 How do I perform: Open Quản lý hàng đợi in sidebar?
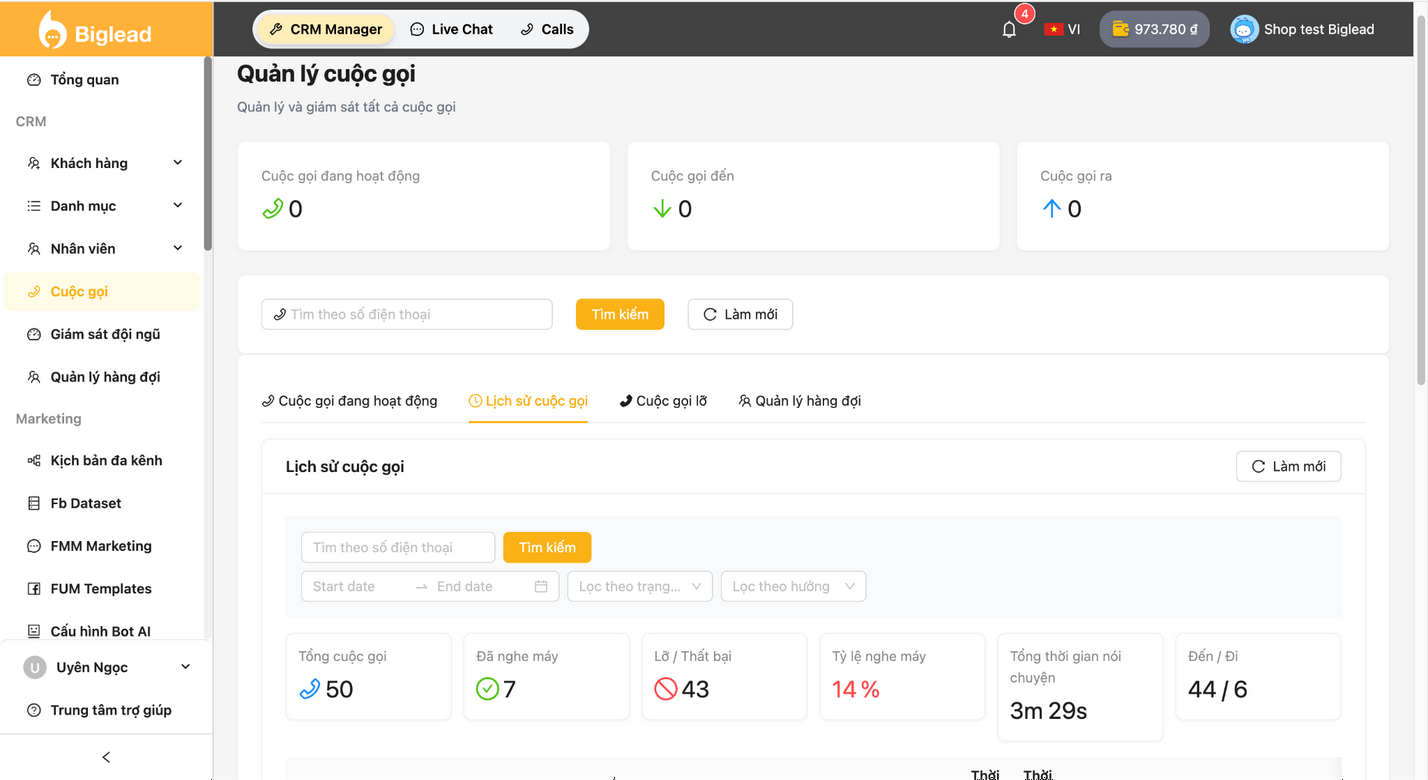point(103,377)
